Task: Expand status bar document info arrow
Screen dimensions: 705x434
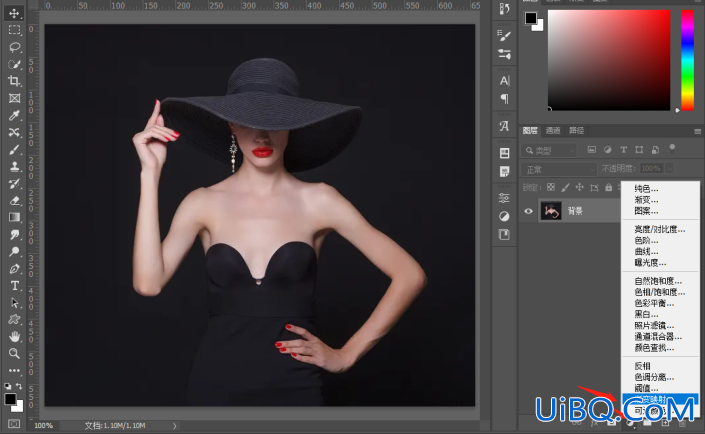Action: coord(174,425)
